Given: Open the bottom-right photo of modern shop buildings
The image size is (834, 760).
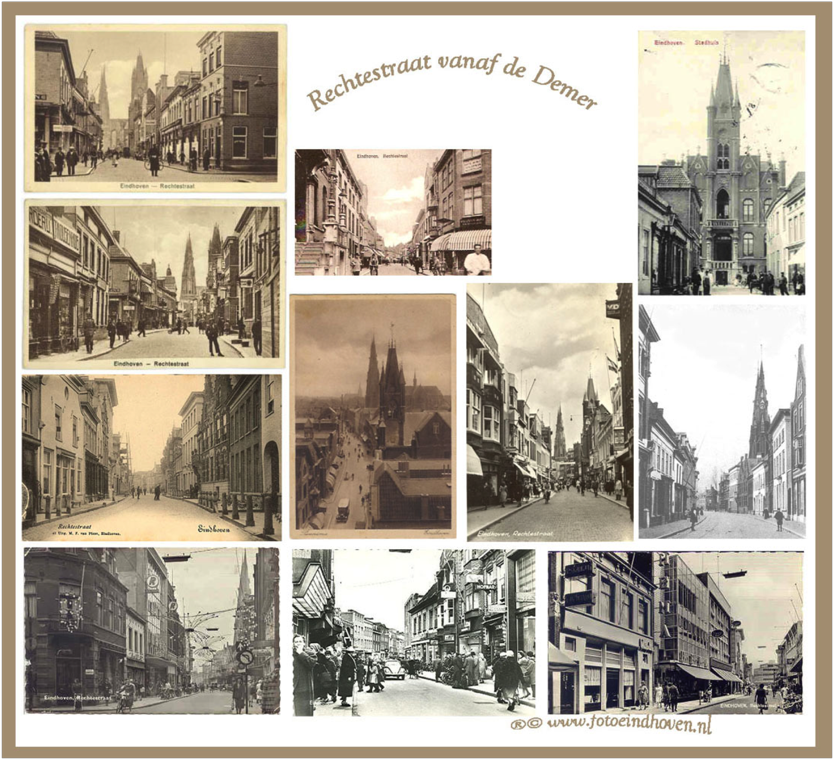Looking at the screenshot, I should 674,632.
